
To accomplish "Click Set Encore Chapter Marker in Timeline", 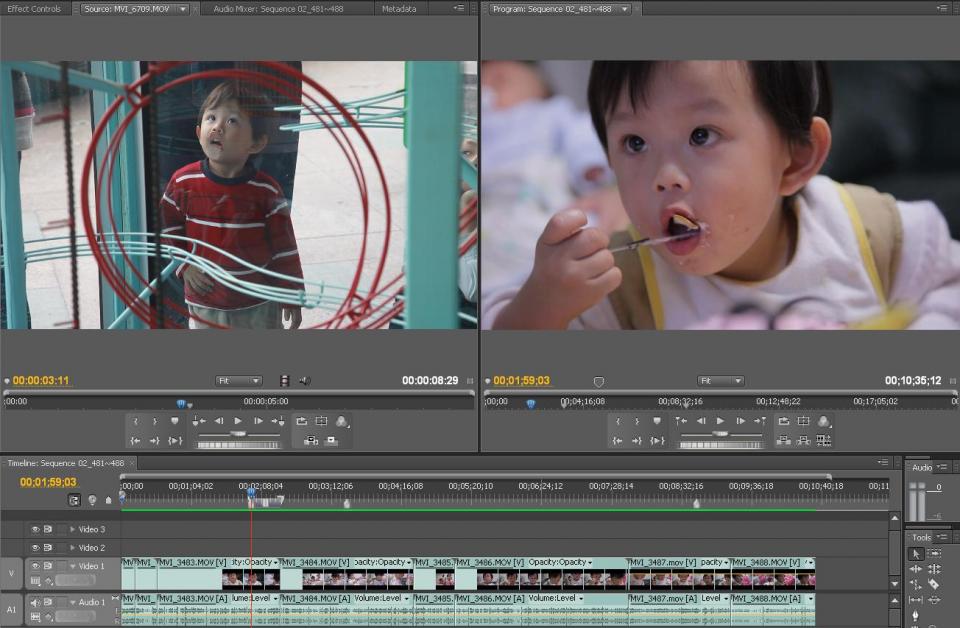I will click(92, 500).
